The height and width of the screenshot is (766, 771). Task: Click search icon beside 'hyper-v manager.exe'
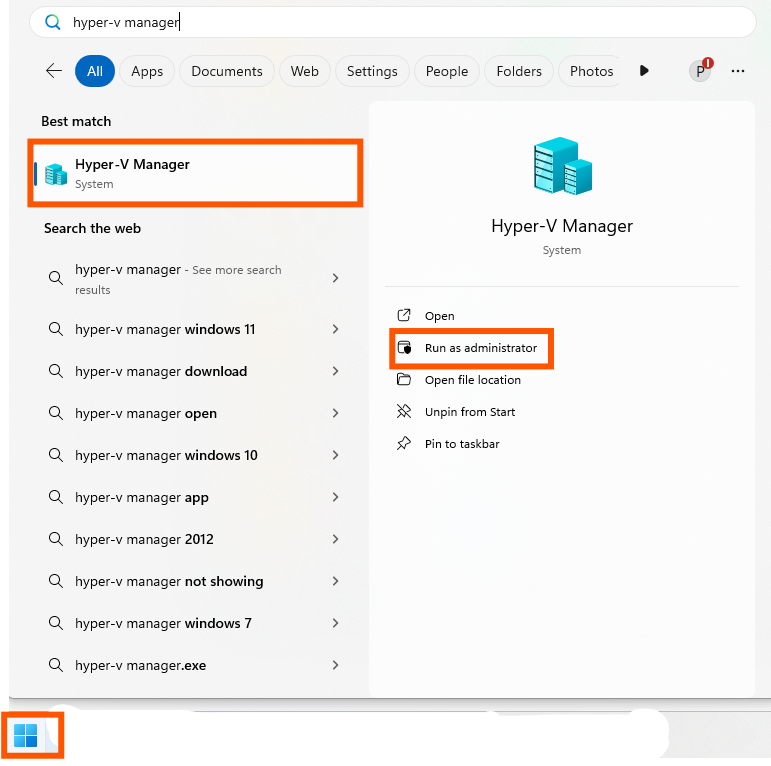[56, 665]
